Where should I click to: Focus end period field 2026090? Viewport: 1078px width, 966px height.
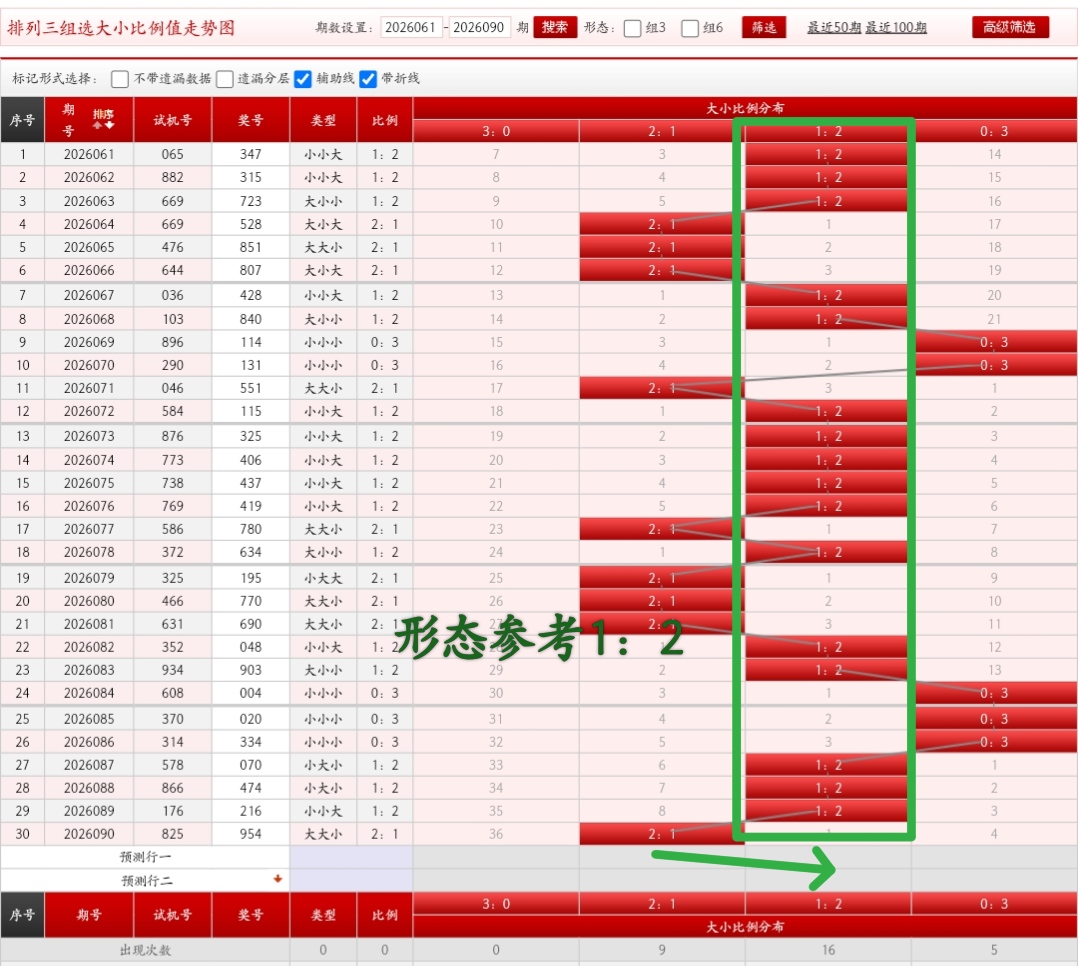point(480,27)
